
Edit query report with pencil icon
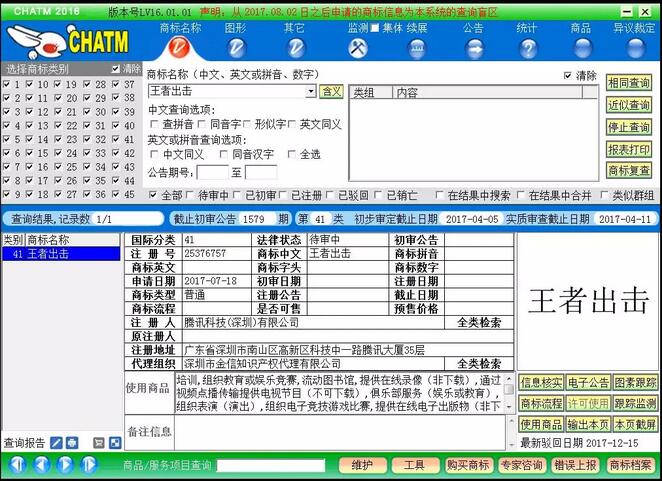pos(56,443)
